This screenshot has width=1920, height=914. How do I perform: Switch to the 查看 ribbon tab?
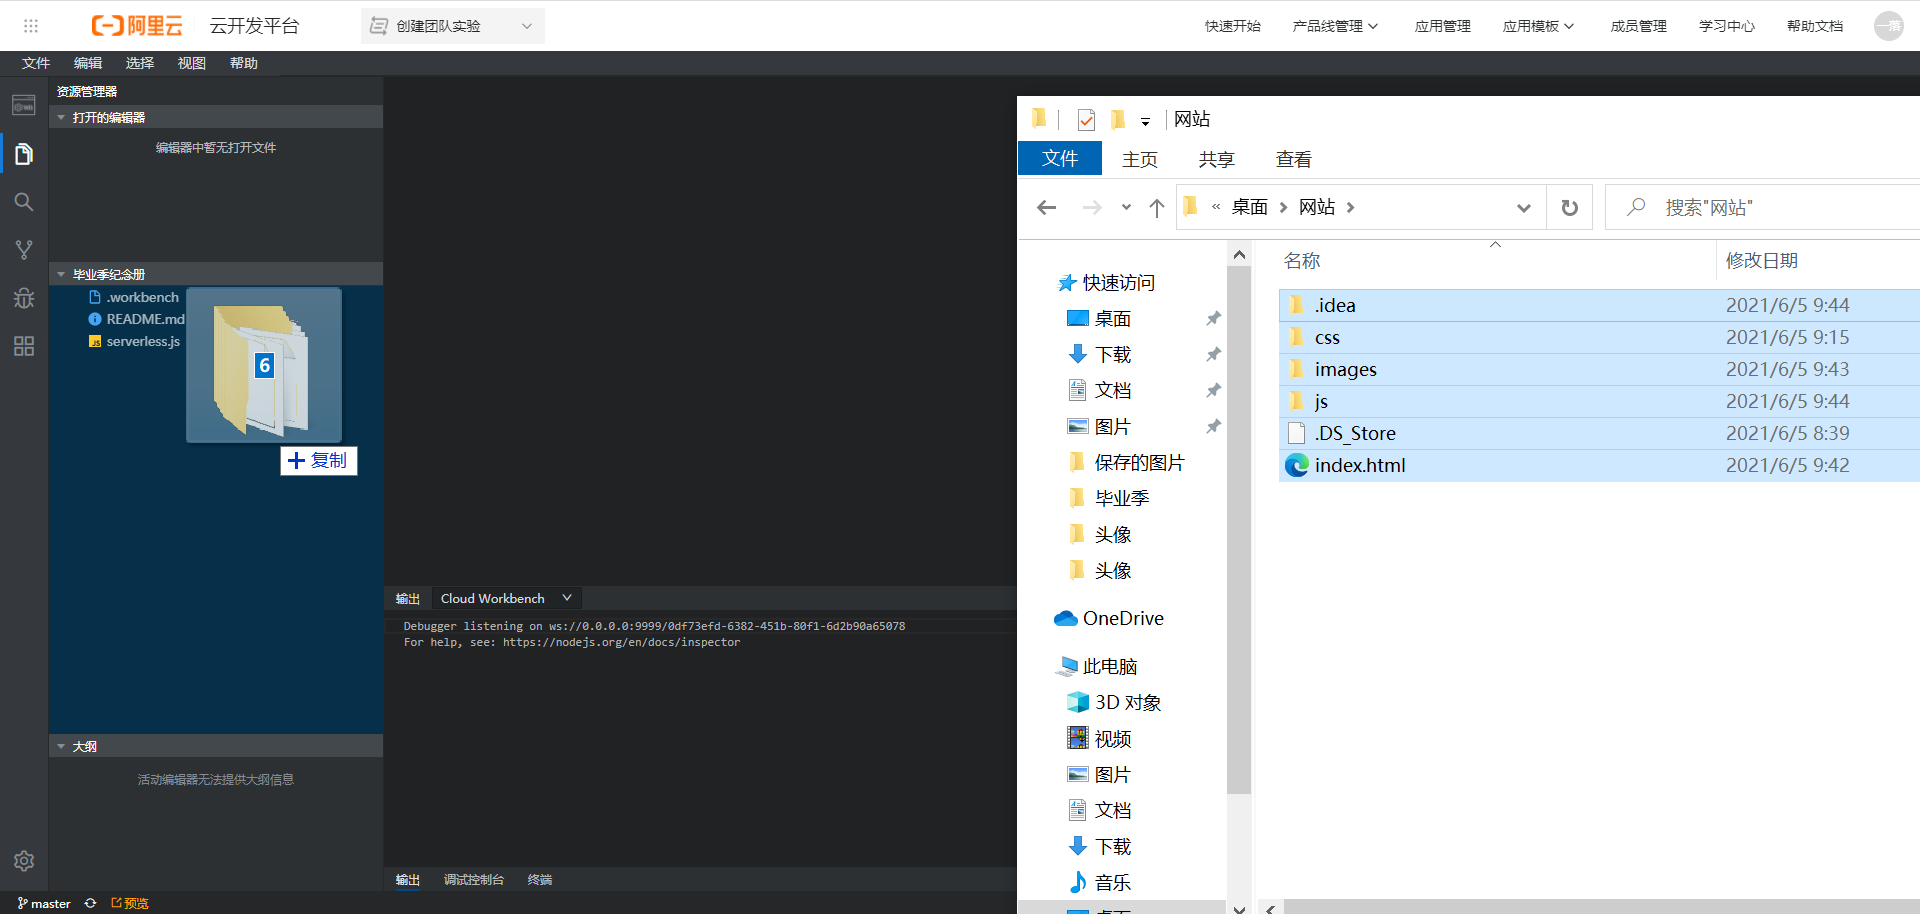click(x=1294, y=159)
